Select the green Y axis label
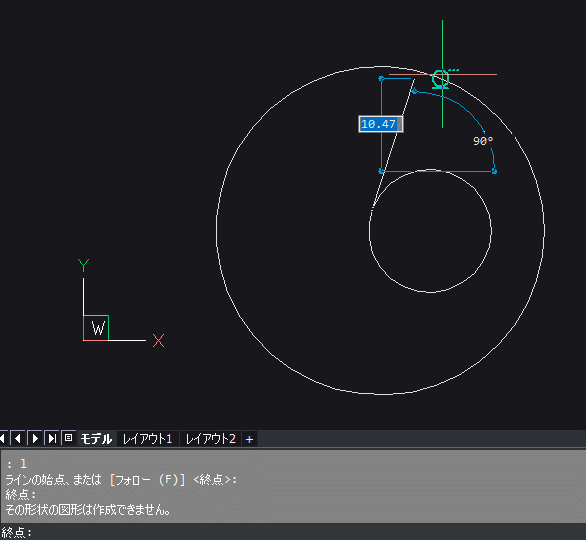Viewport: 586px width, 540px height. click(x=83, y=265)
